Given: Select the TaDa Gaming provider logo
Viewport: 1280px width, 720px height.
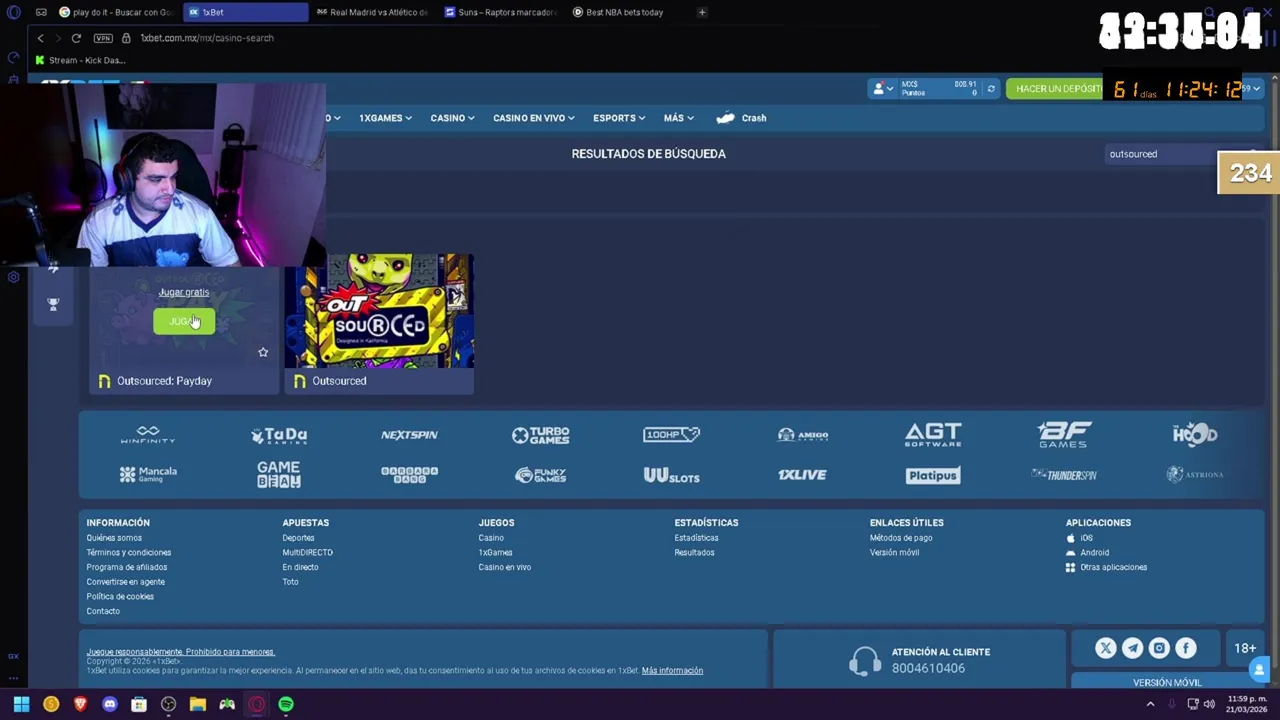Looking at the screenshot, I should click(x=279, y=435).
